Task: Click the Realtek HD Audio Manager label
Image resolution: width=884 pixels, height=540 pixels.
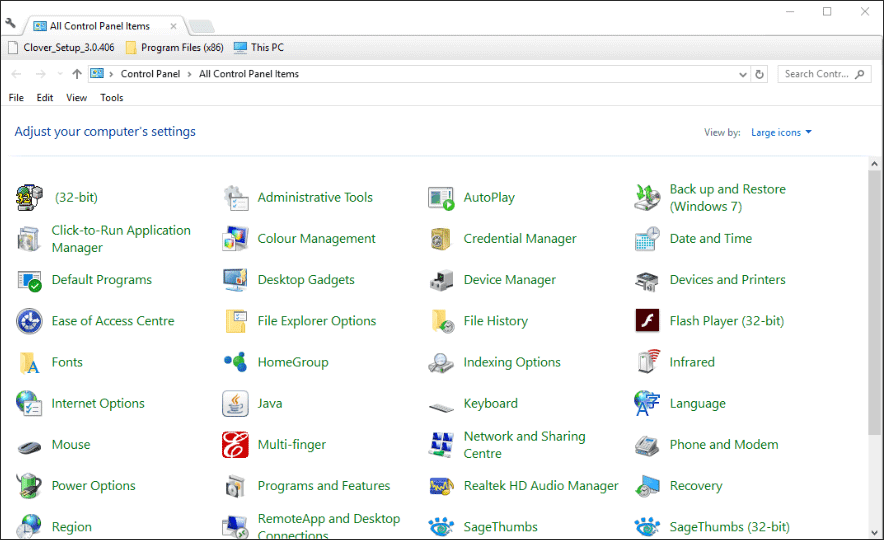Action: [x=541, y=486]
